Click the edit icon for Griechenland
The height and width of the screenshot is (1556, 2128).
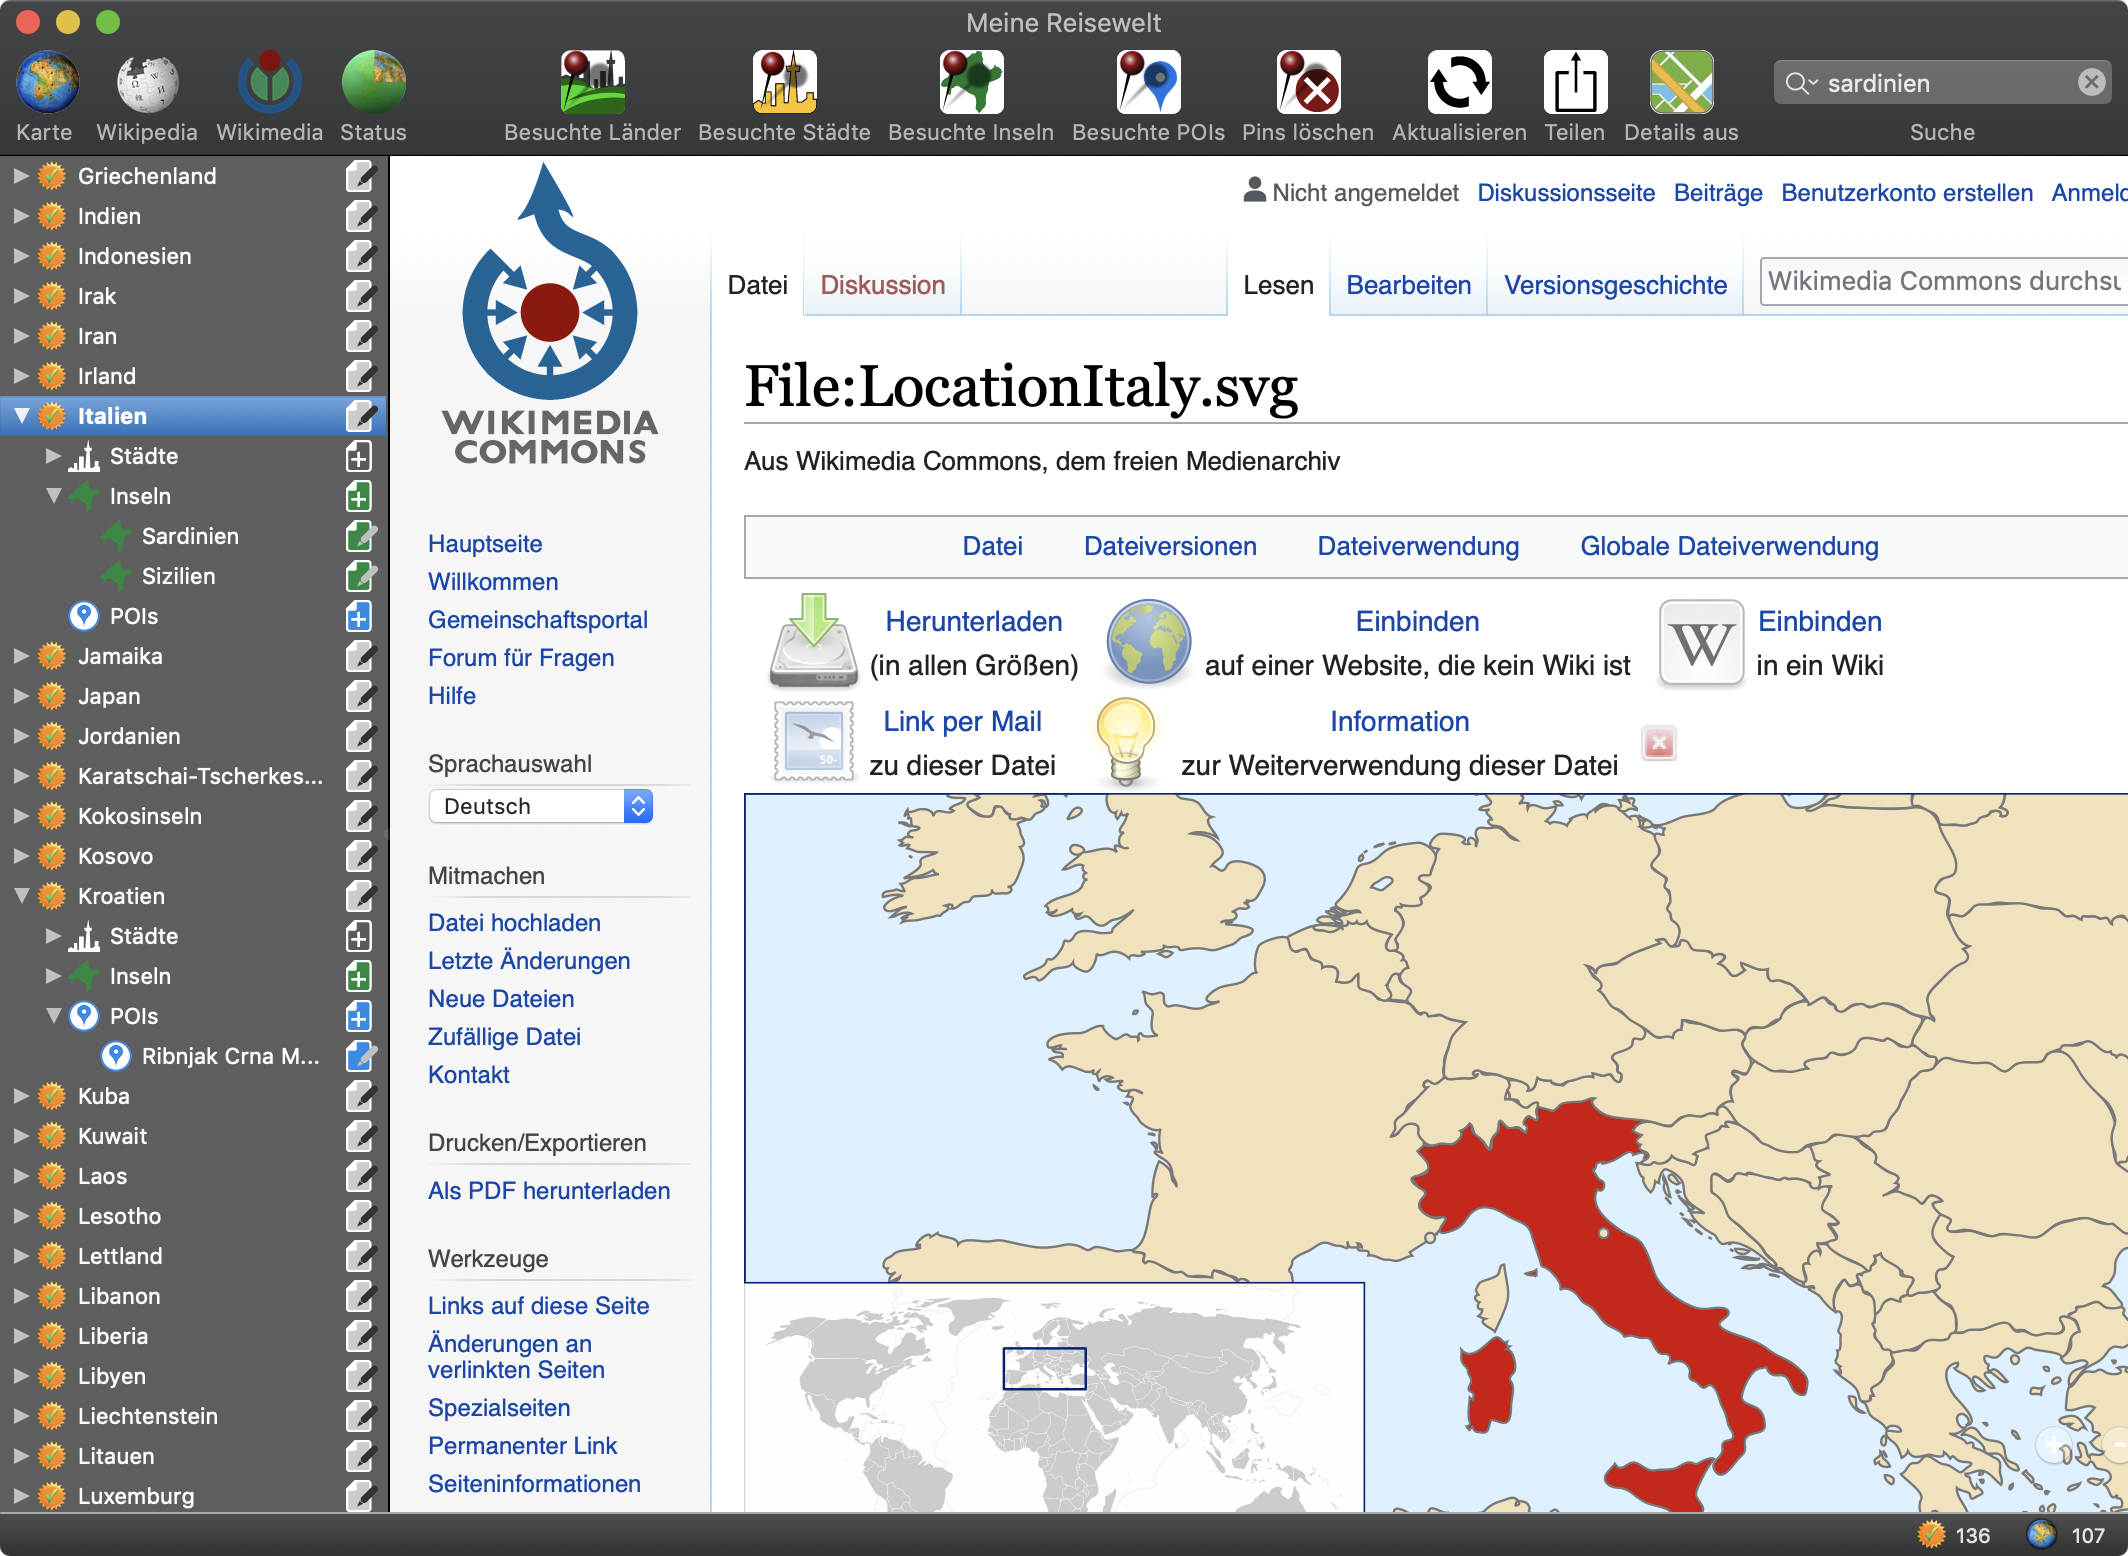[x=360, y=176]
